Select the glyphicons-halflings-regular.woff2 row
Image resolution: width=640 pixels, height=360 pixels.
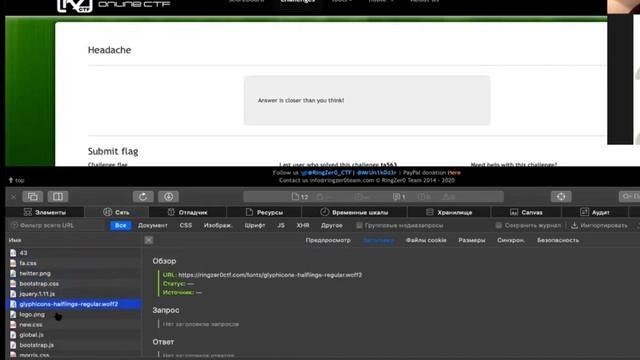click(x=74, y=304)
